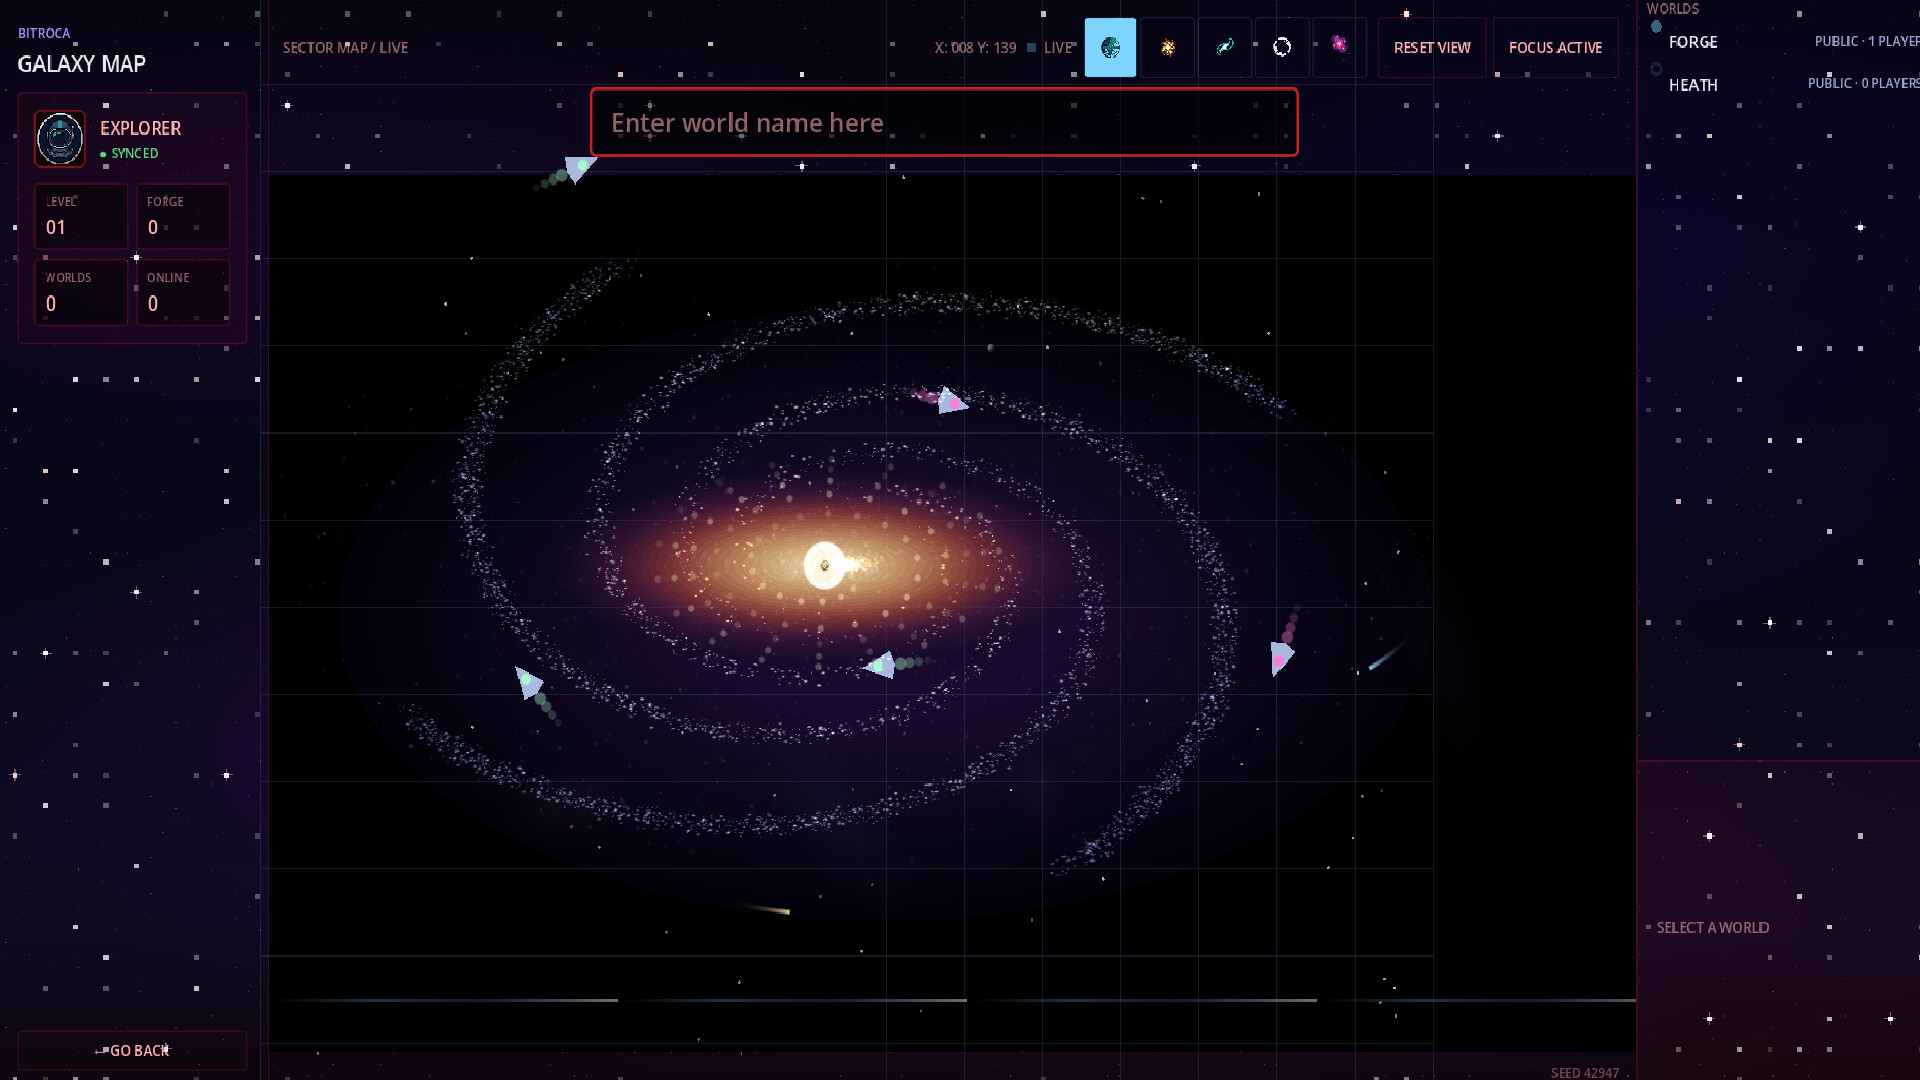Click the Explorer avatar portrait
The image size is (1920, 1080).
point(60,138)
